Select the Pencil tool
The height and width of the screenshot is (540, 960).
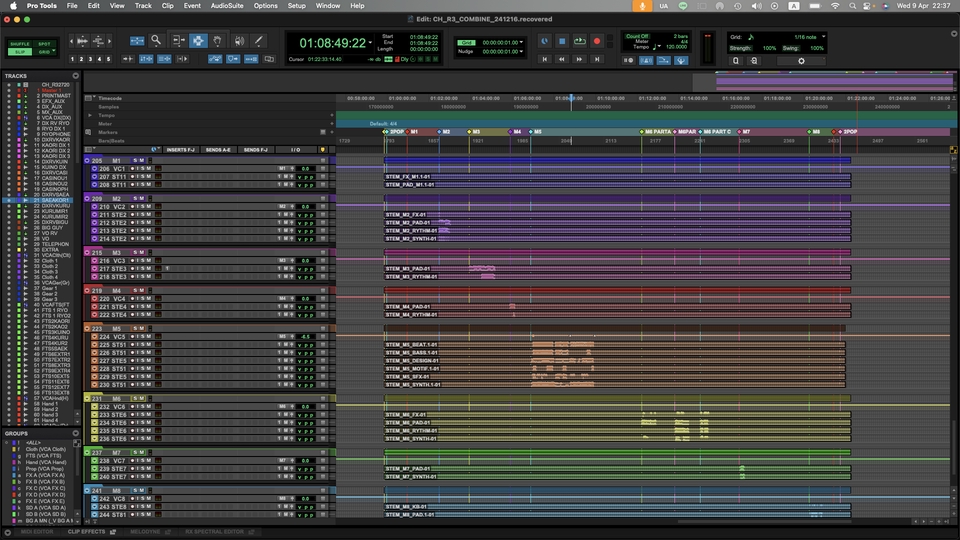point(259,41)
